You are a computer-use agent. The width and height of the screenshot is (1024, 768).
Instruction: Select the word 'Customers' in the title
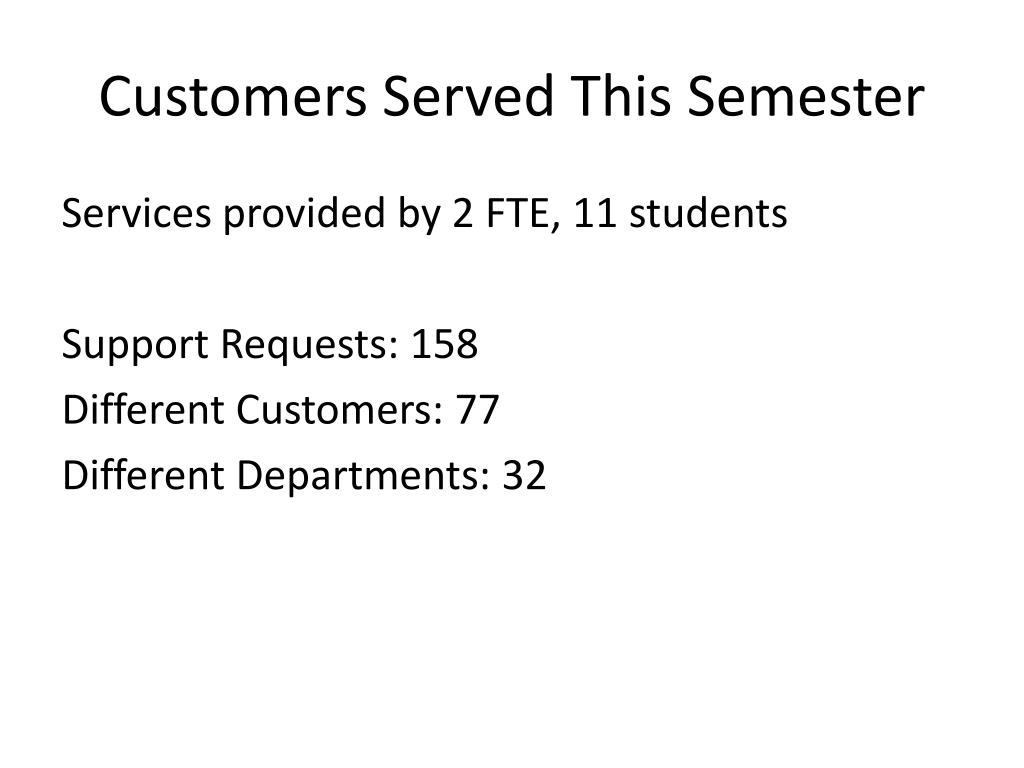(x=233, y=97)
